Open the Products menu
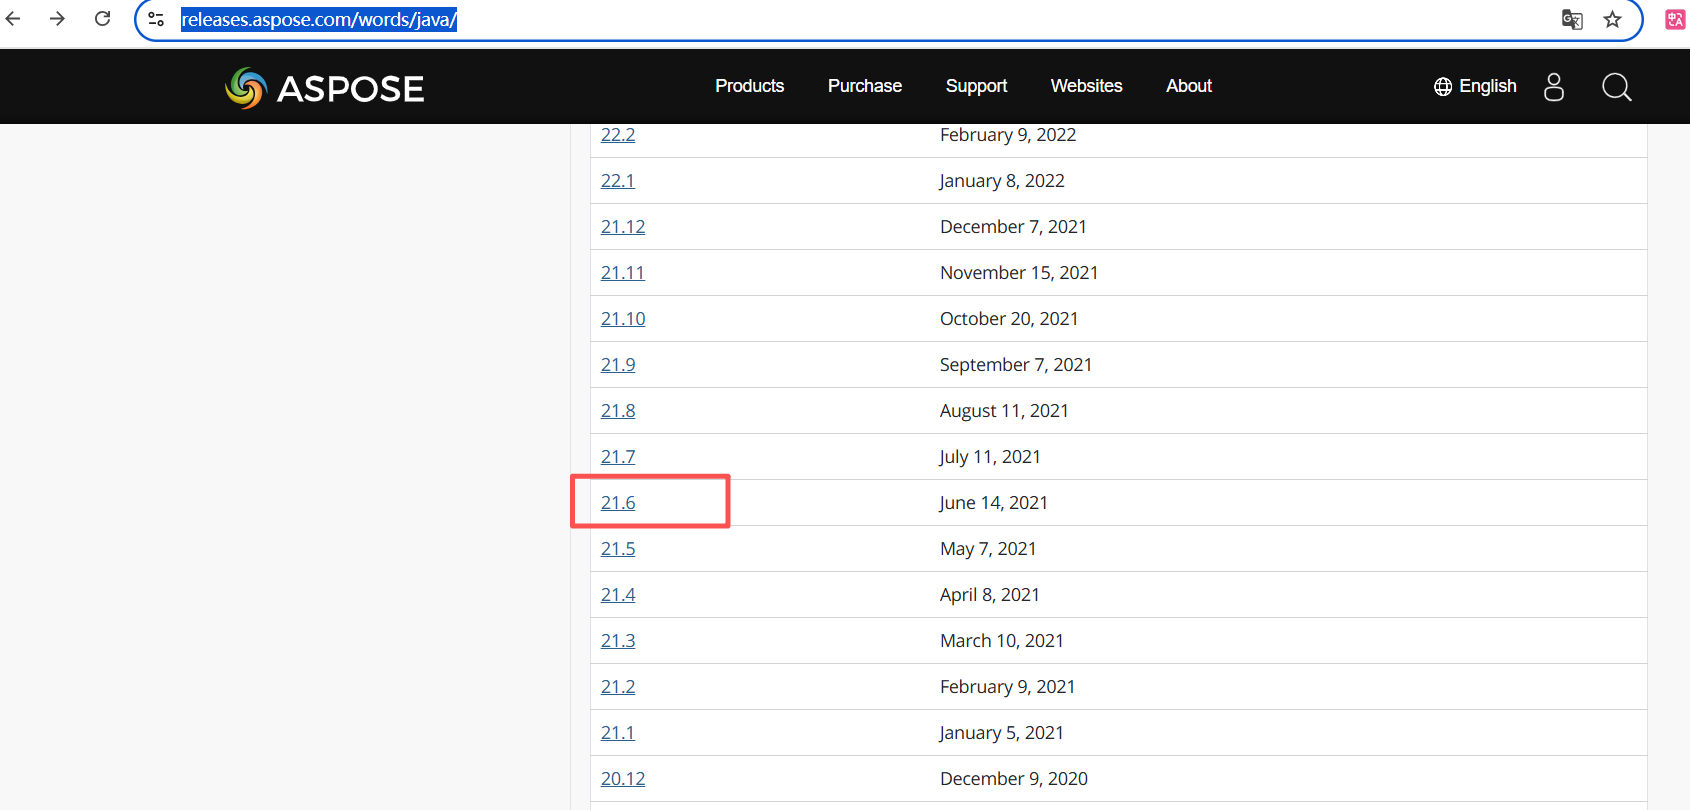This screenshot has width=1690, height=810. [749, 86]
